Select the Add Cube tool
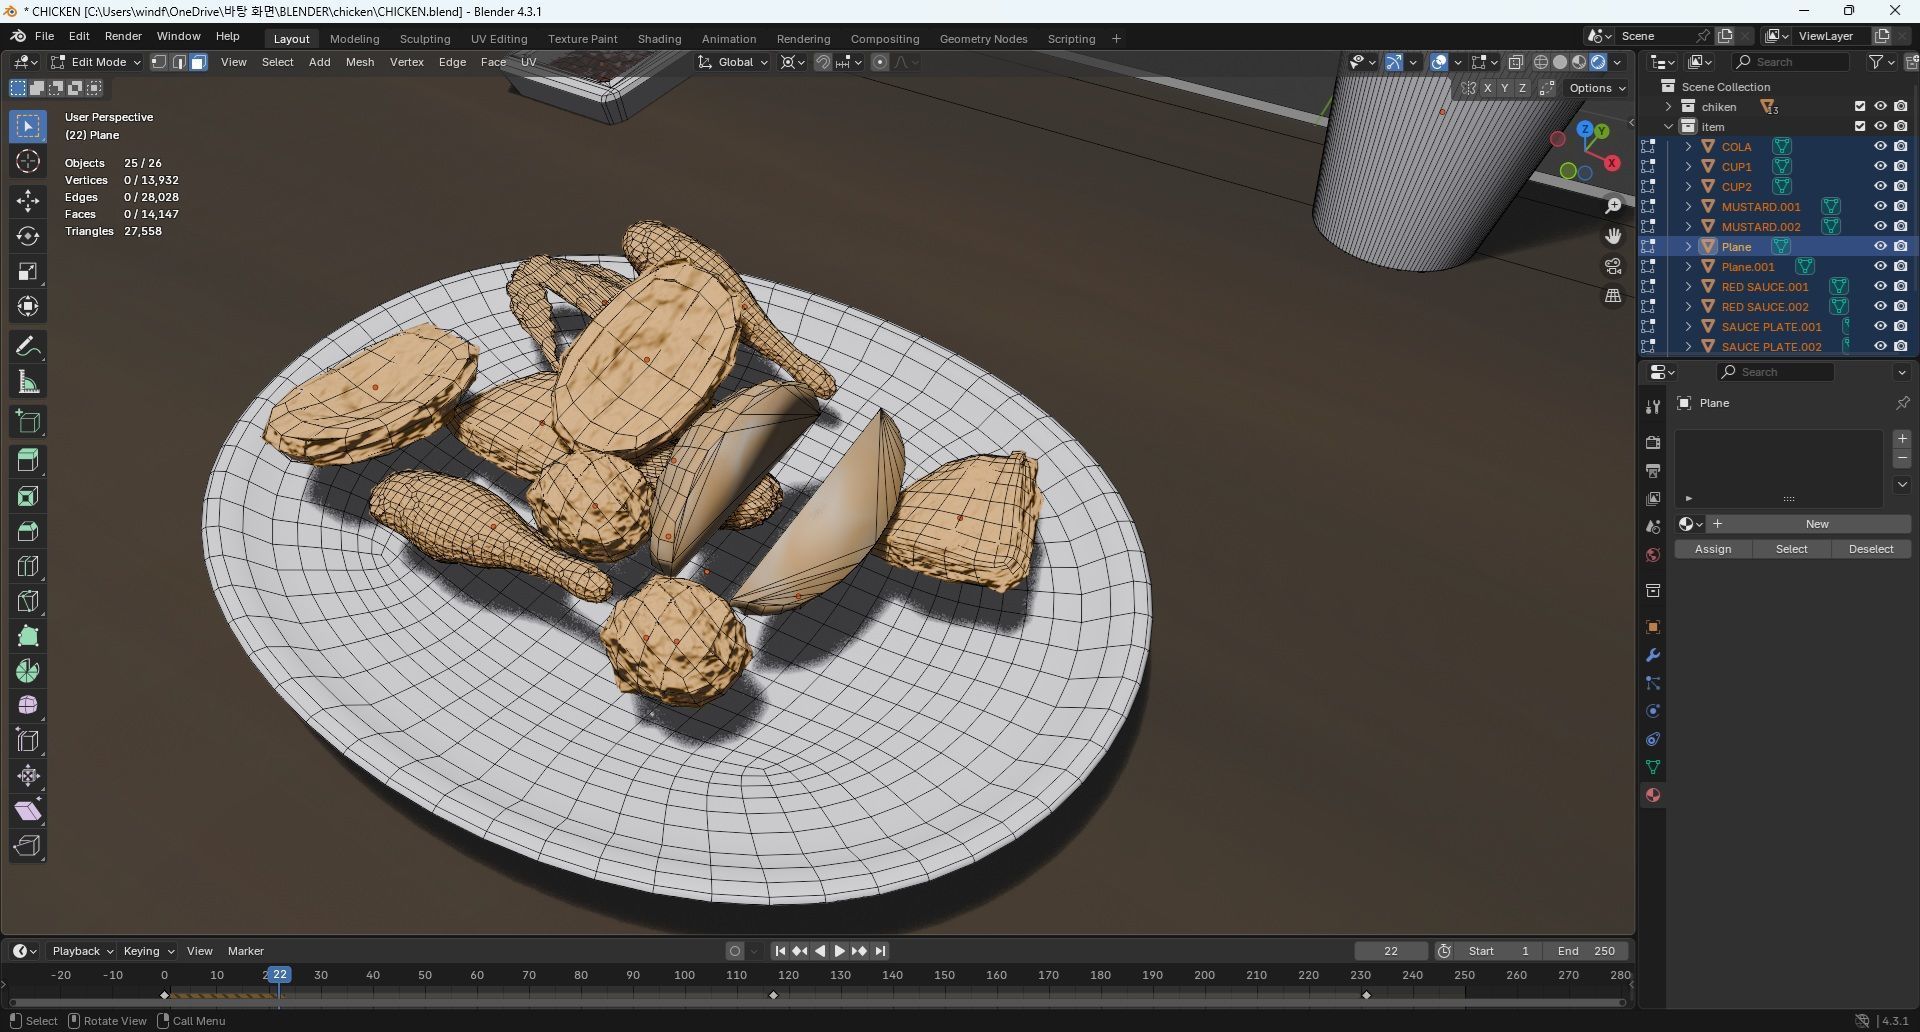 coord(28,422)
